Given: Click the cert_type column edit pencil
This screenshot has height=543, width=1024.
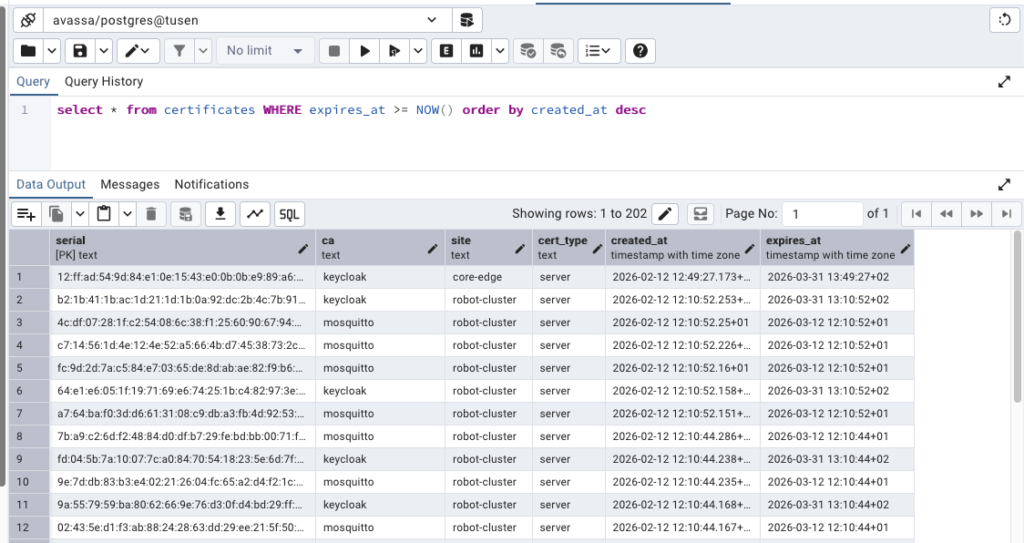Looking at the screenshot, I should click(597, 248).
